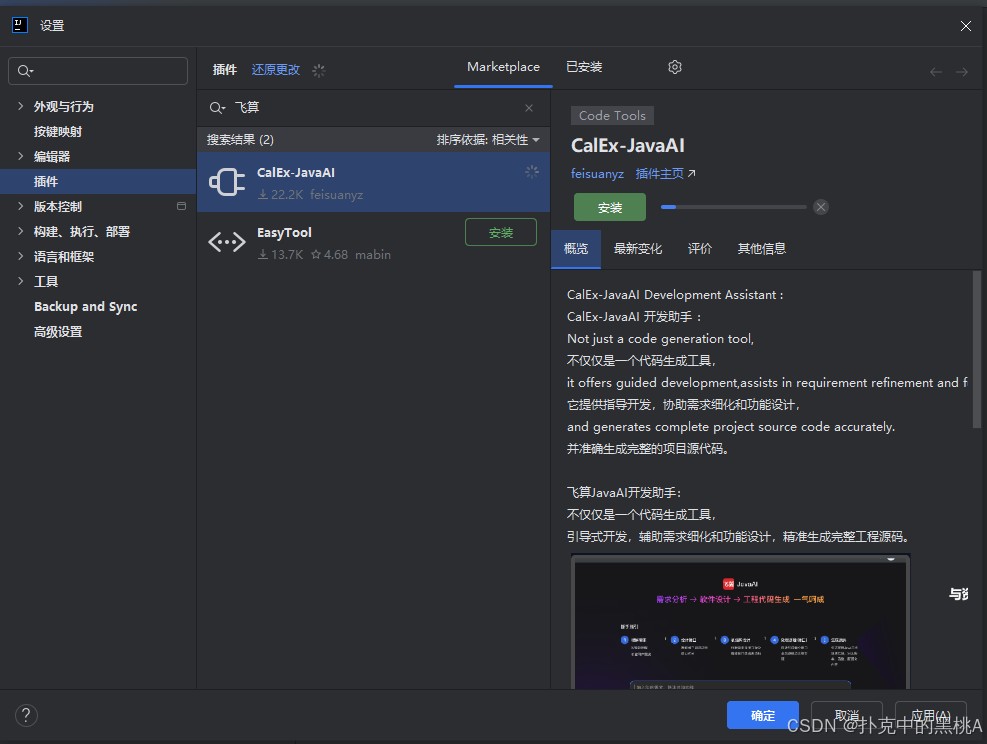Screen dimensions: 987x744
Task: Open the 评价 reviews tab
Action: (x=699, y=249)
